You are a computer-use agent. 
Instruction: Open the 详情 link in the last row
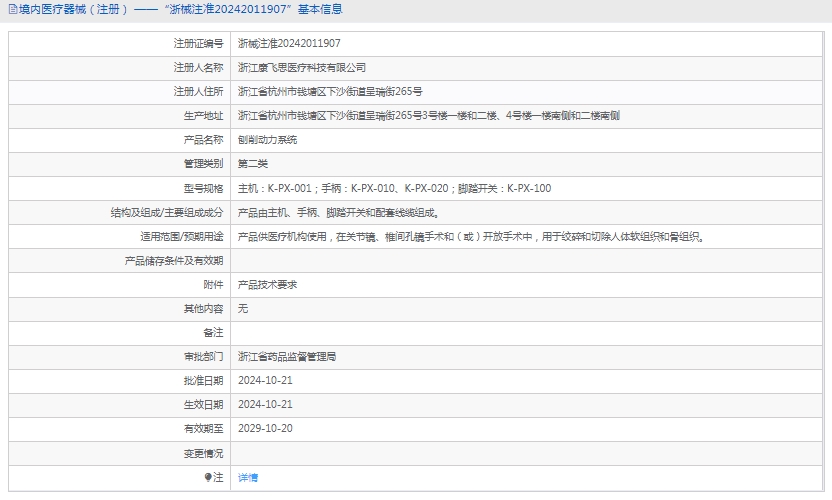248,478
